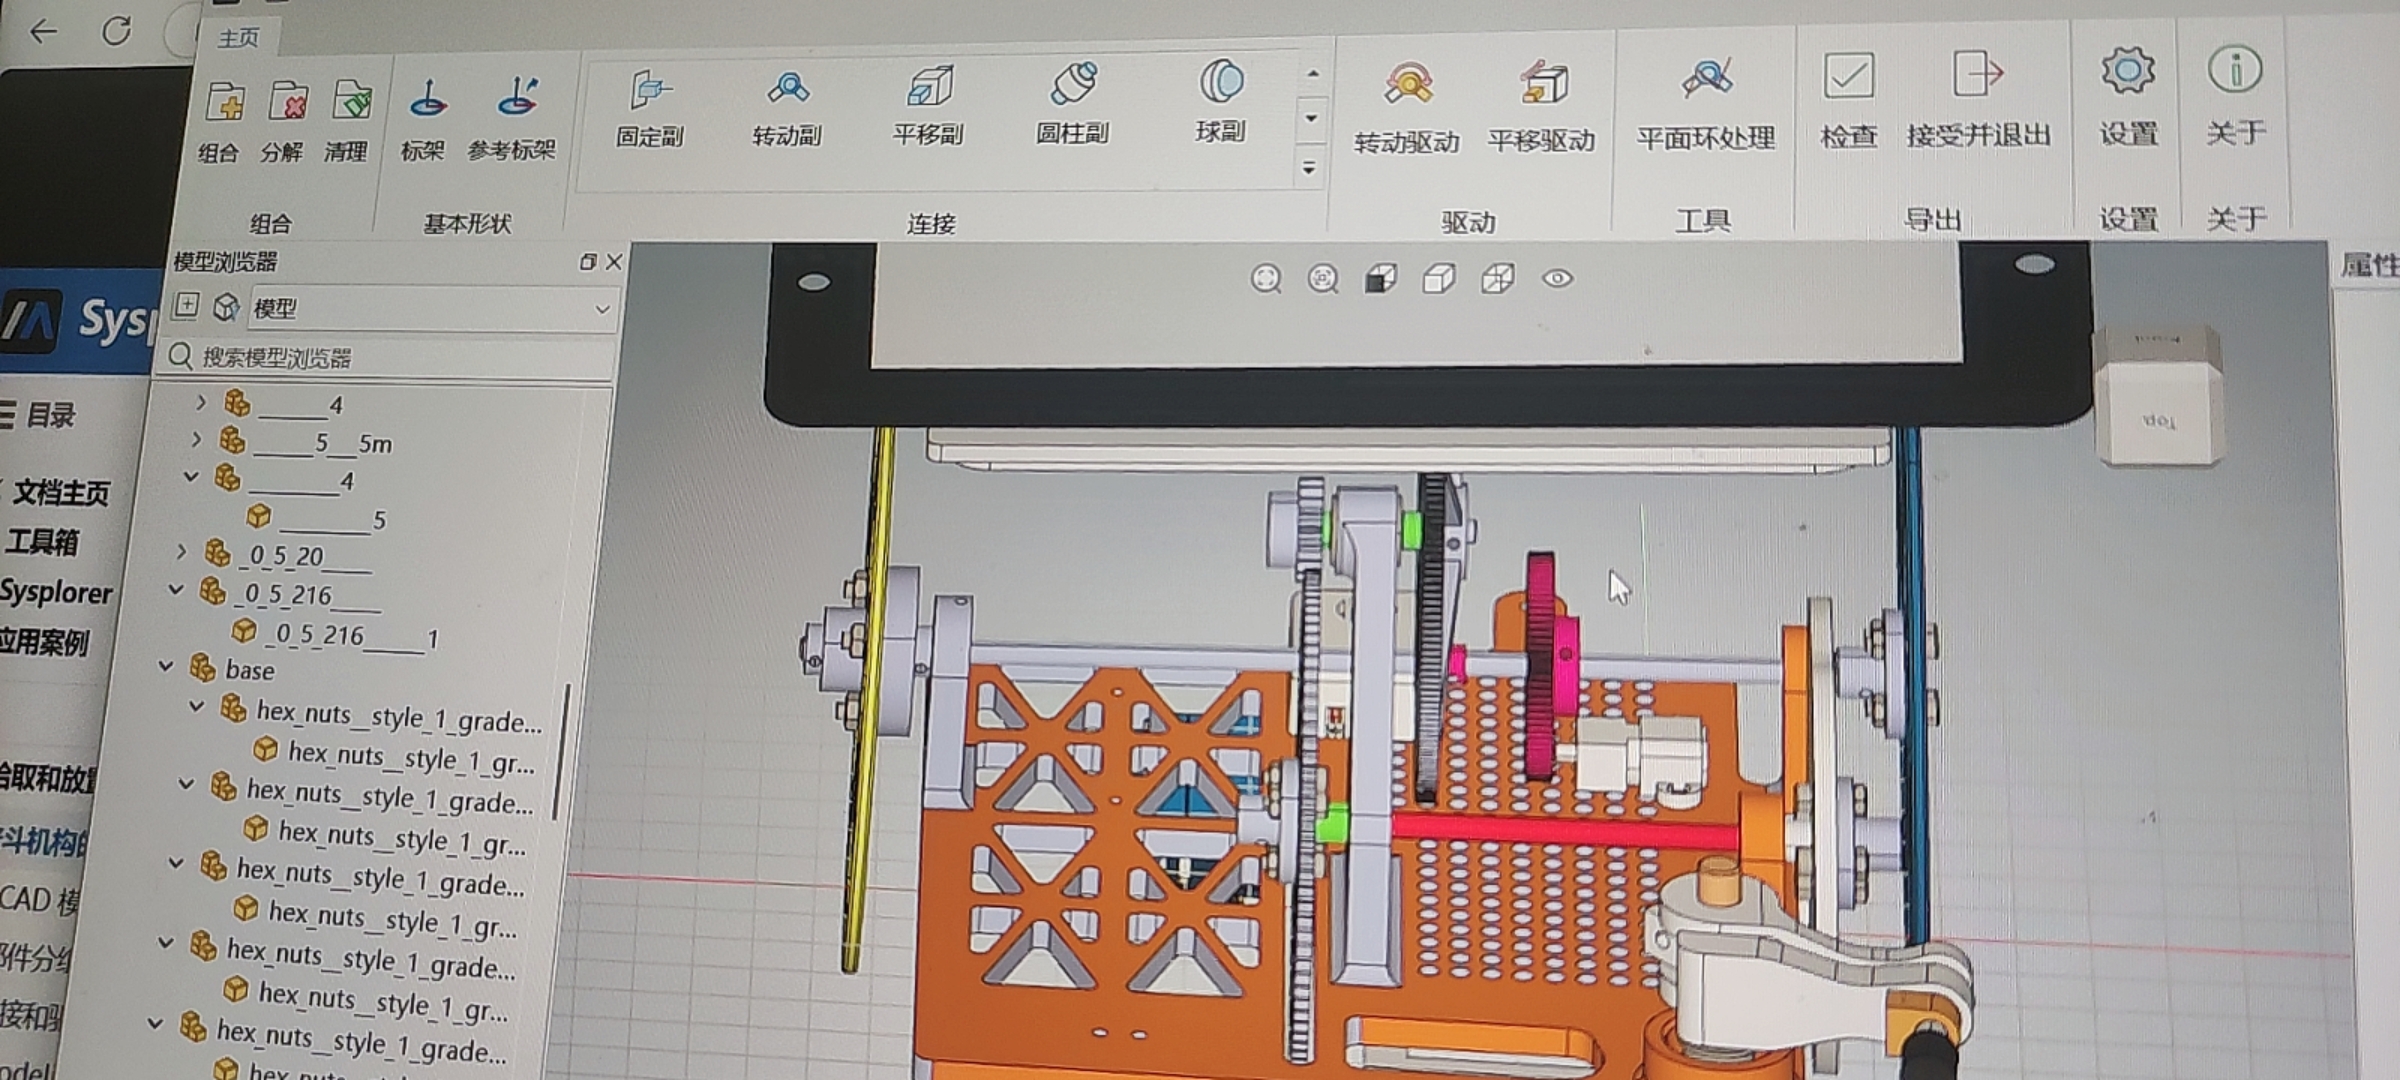Open 应用案例 in the docs sidebar

(44, 640)
